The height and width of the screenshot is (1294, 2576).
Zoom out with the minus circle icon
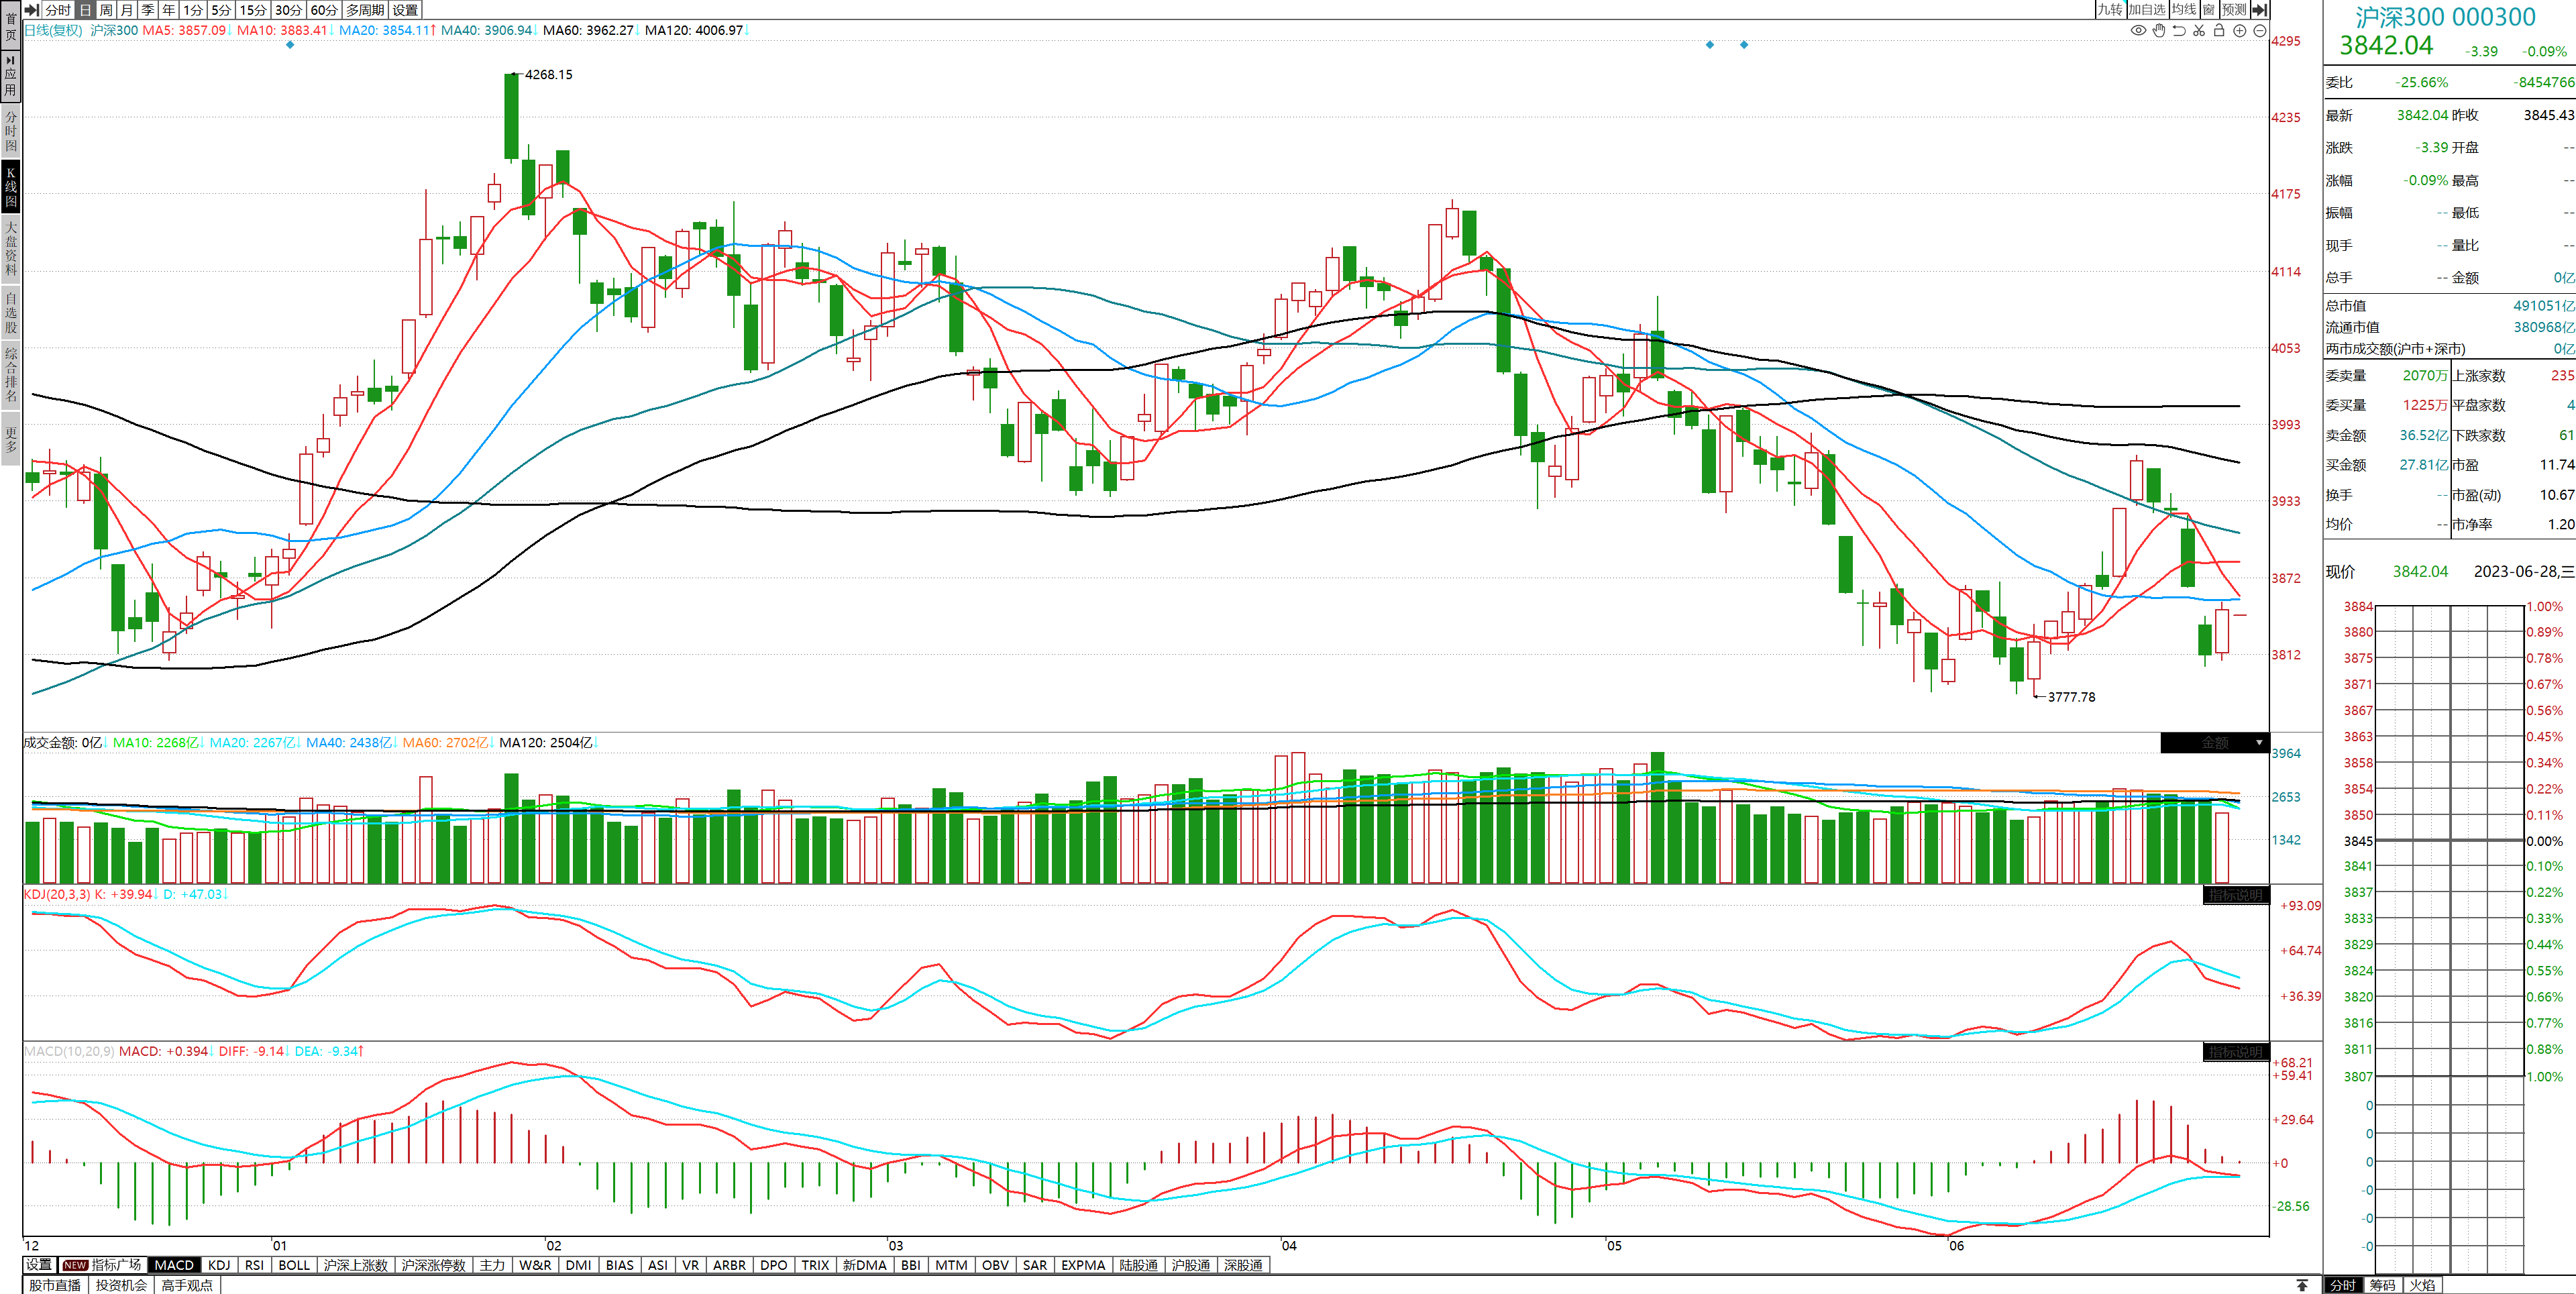click(2260, 31)
